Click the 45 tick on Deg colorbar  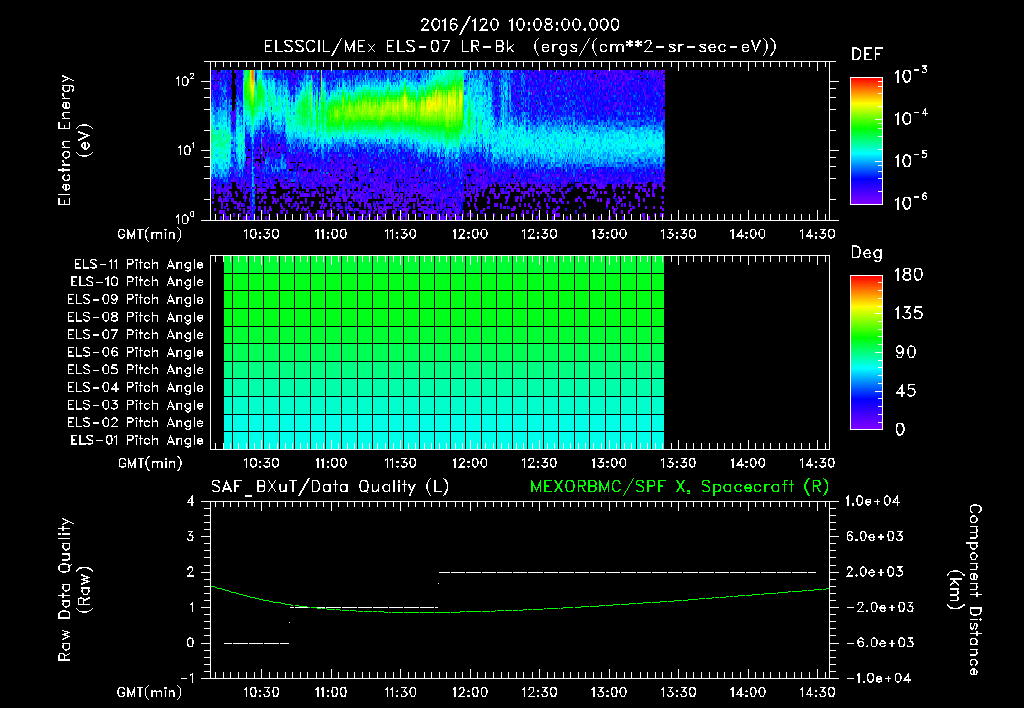[906, 391]
